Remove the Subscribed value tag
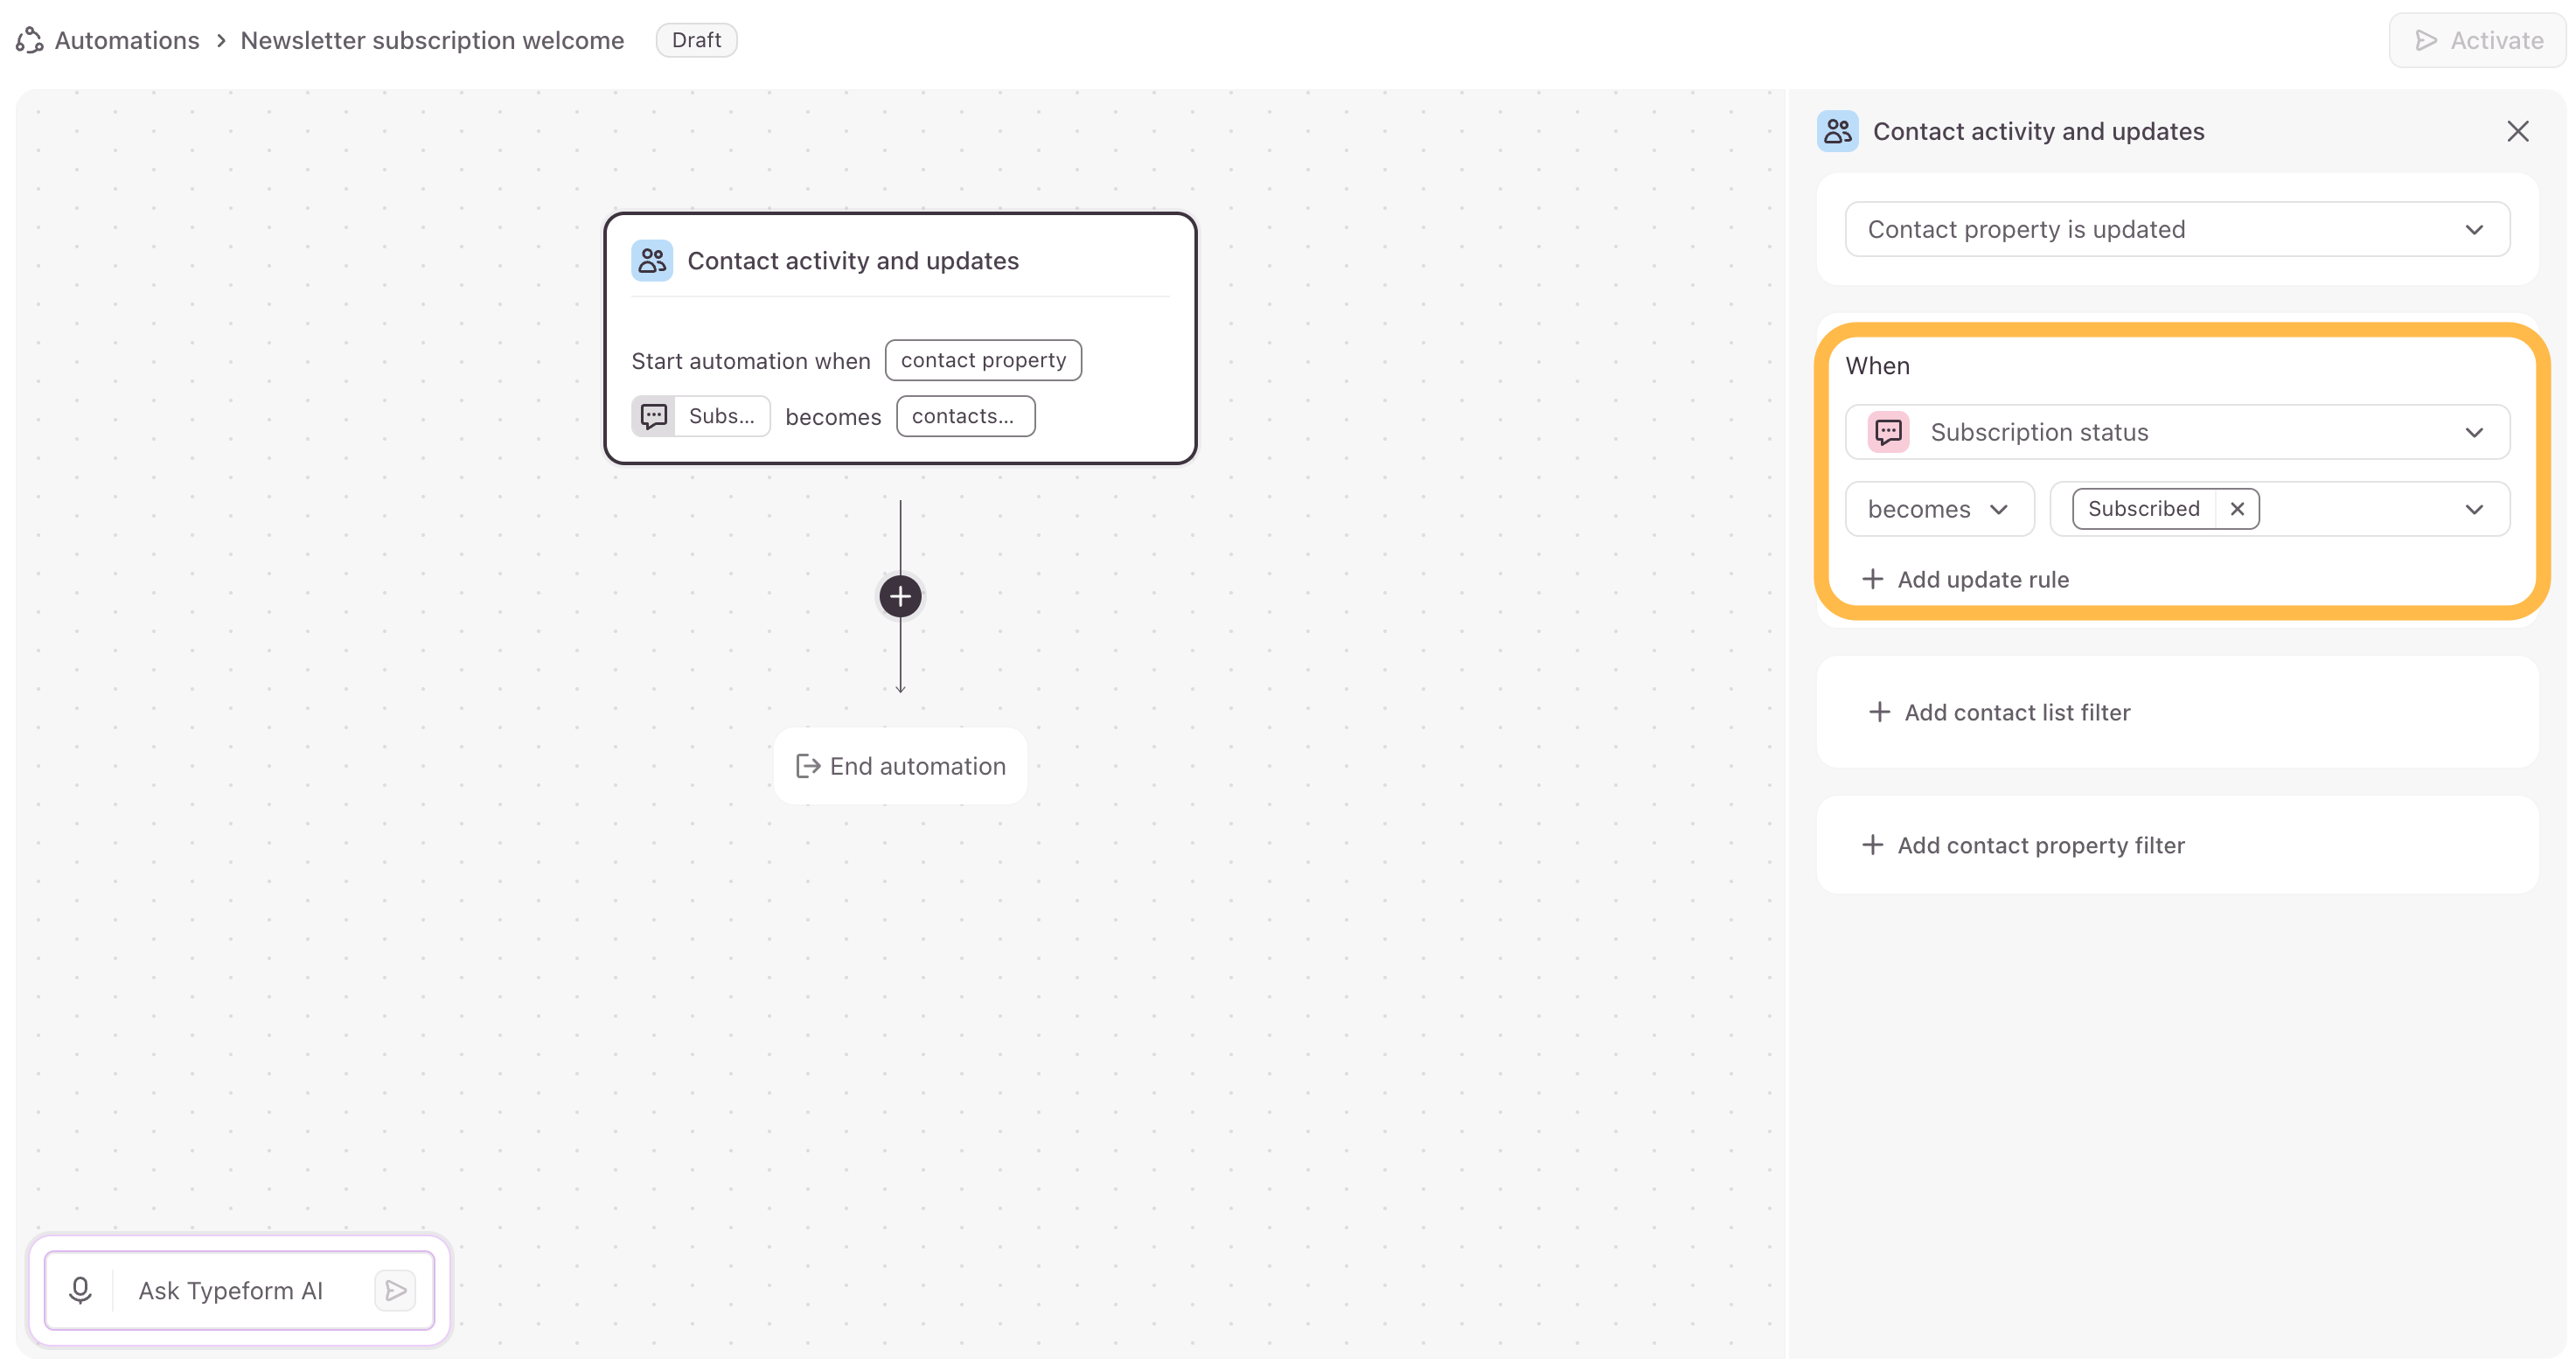2576x1371 pixels. tap(2237, 509)
